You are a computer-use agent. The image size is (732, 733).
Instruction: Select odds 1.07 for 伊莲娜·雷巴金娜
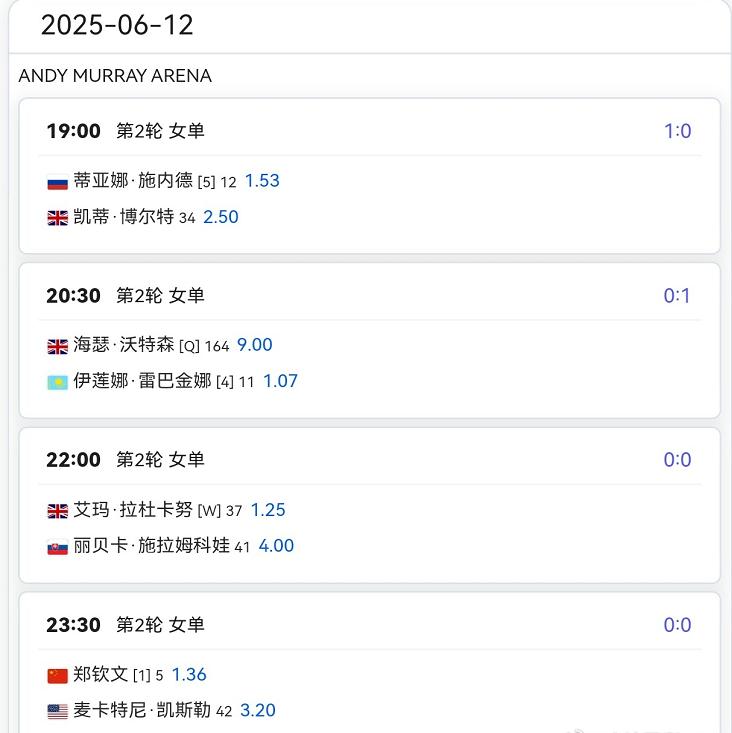point(280,381)
